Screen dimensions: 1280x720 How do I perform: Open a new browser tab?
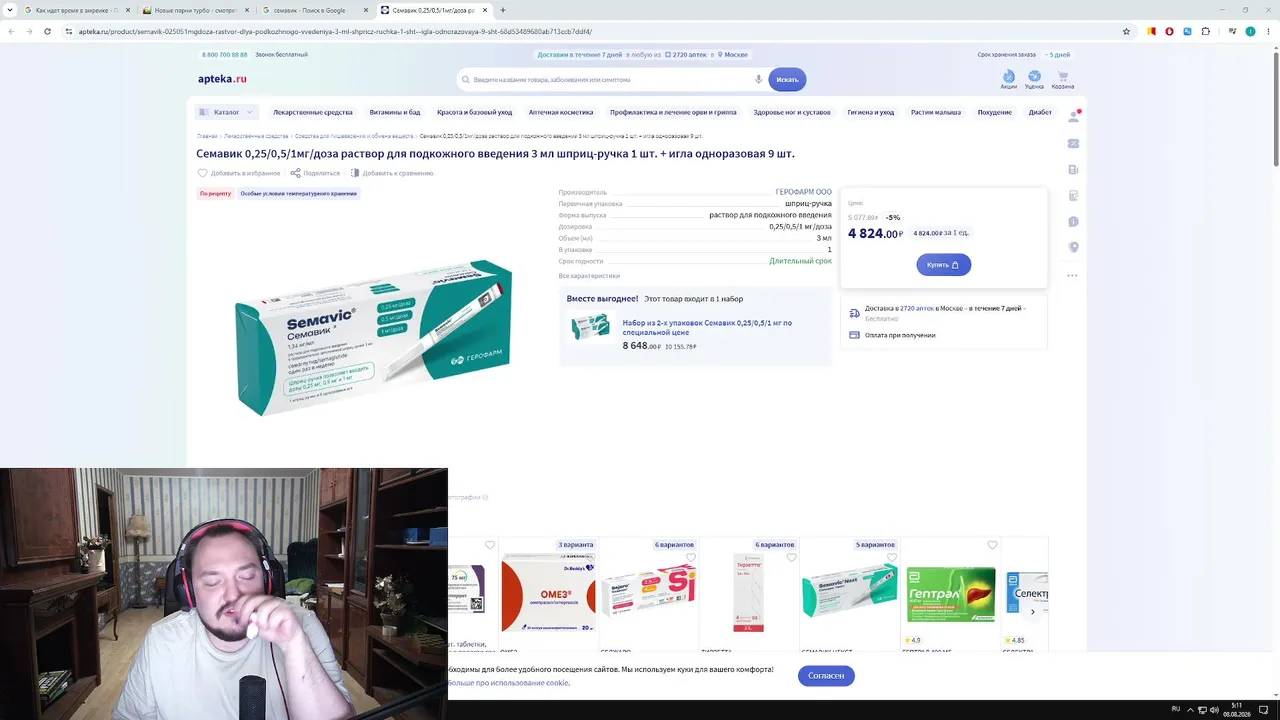click(x=503, y=10)
